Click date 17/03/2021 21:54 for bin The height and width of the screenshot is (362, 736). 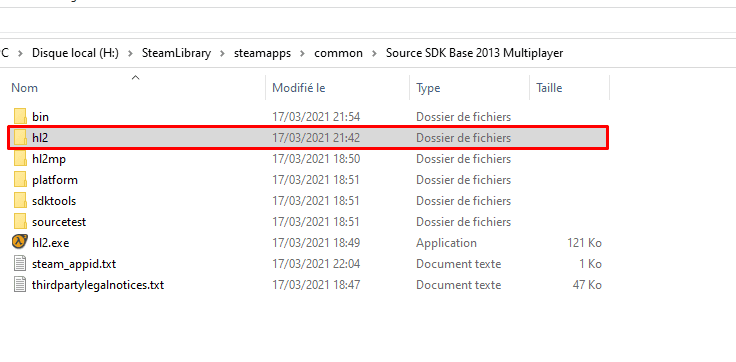coord(316,116)
